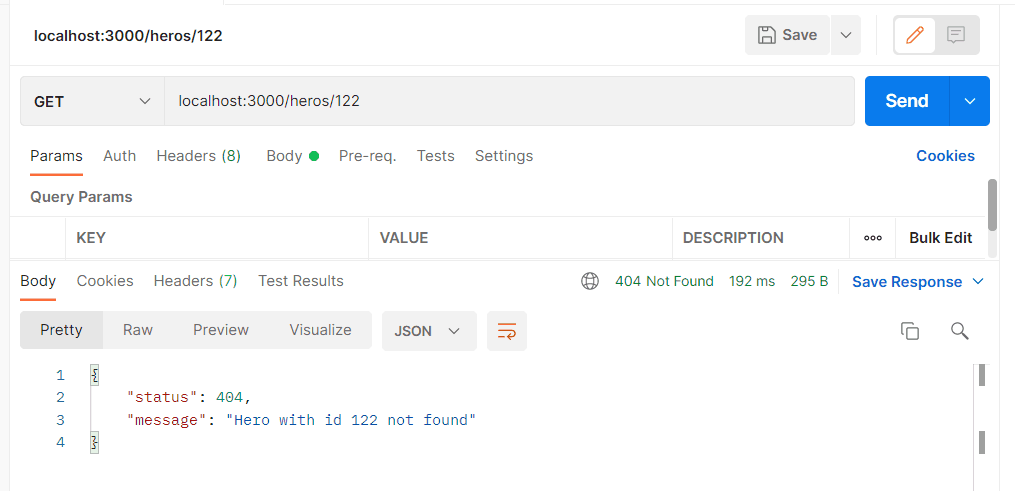Switch to Preview response view
The height and width of the screenshot is (491, 1015).
[221, 330]
